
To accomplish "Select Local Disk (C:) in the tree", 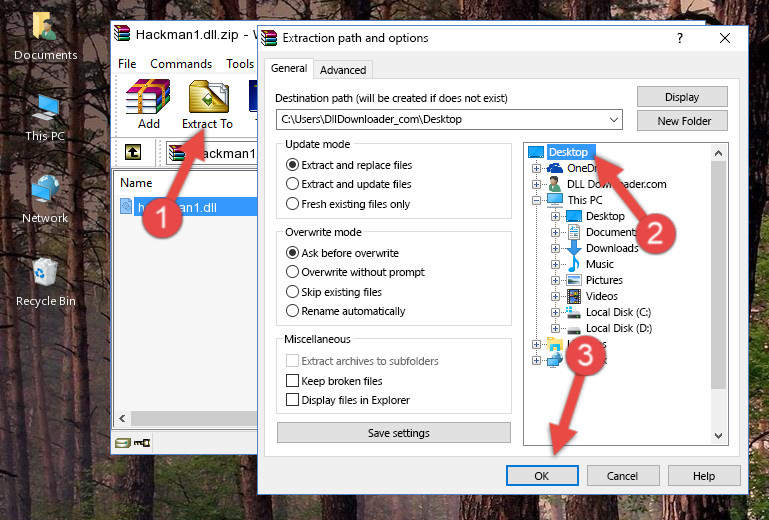I will pos(618,312).
